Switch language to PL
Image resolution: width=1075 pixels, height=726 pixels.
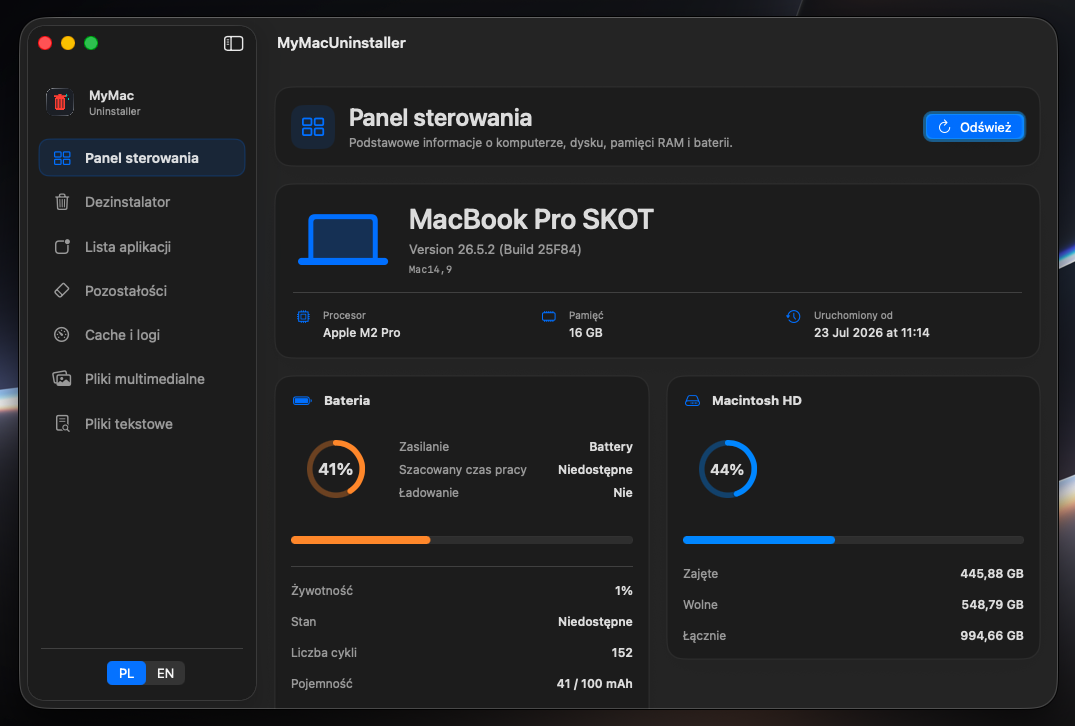click(x=126, y=673)
